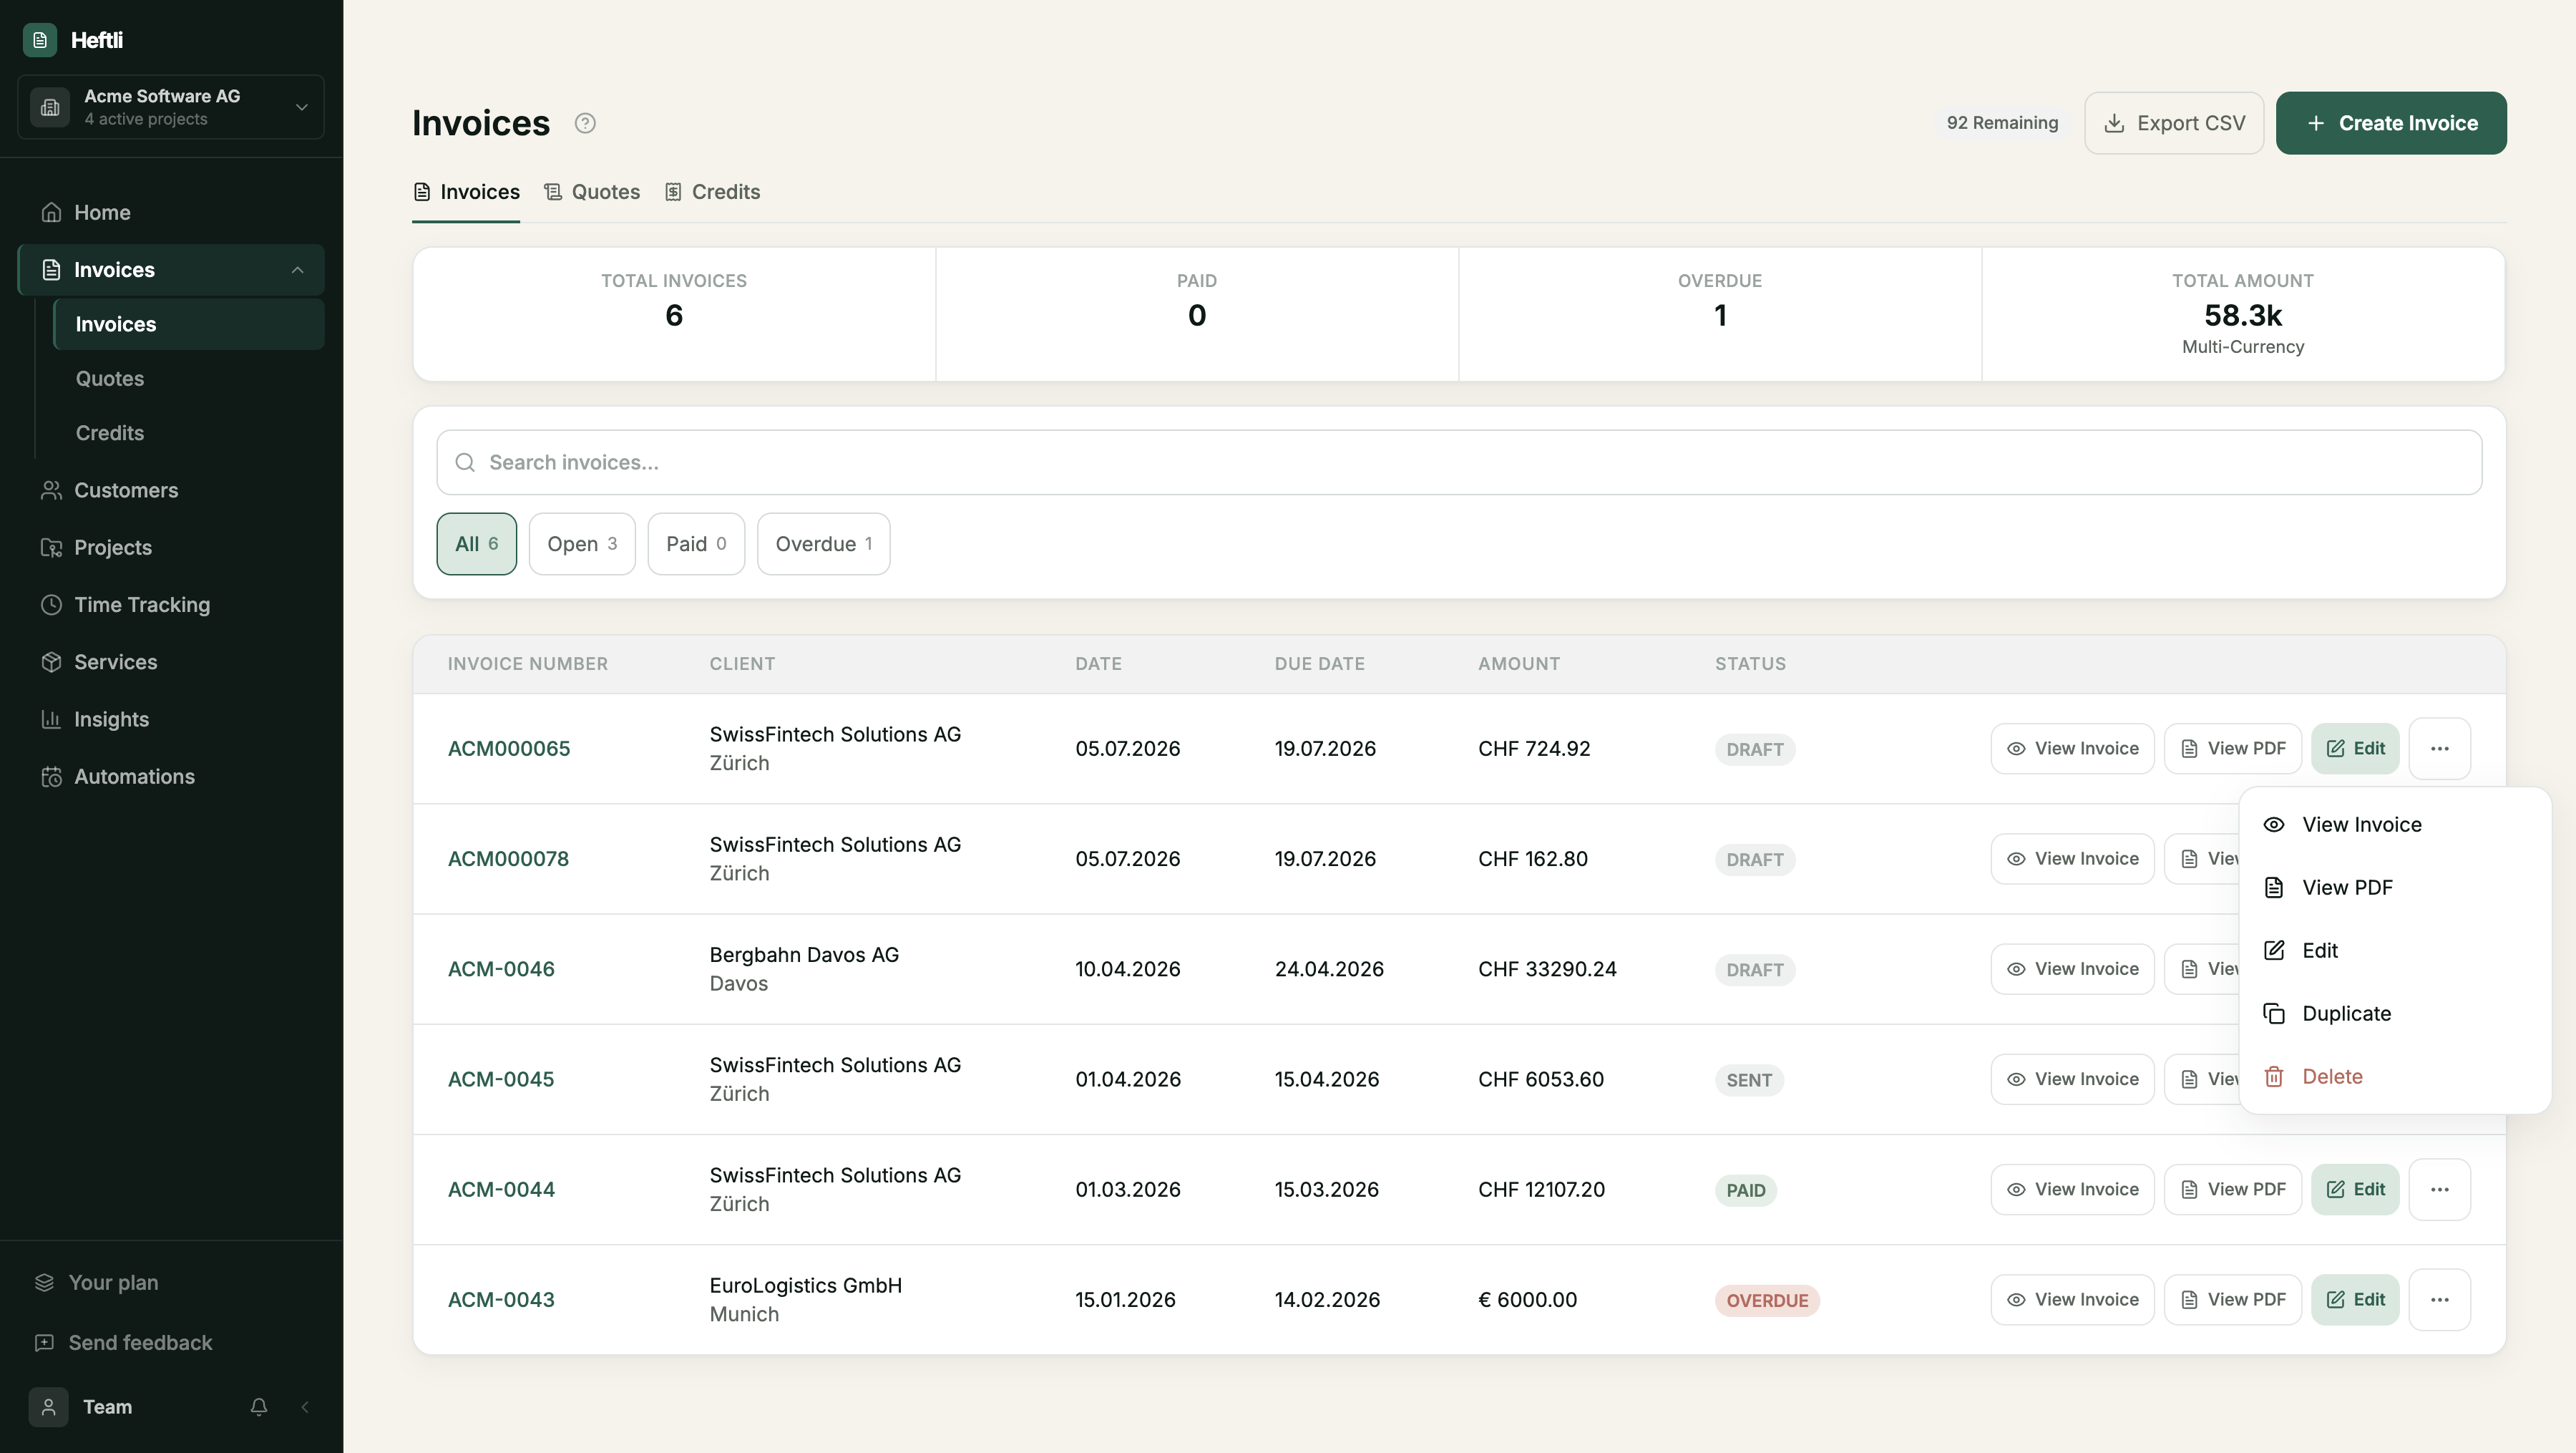The image size is (2576, 1453).
Task: Open more actions for invoice ACM-0043
Action: (2439, 1299)
